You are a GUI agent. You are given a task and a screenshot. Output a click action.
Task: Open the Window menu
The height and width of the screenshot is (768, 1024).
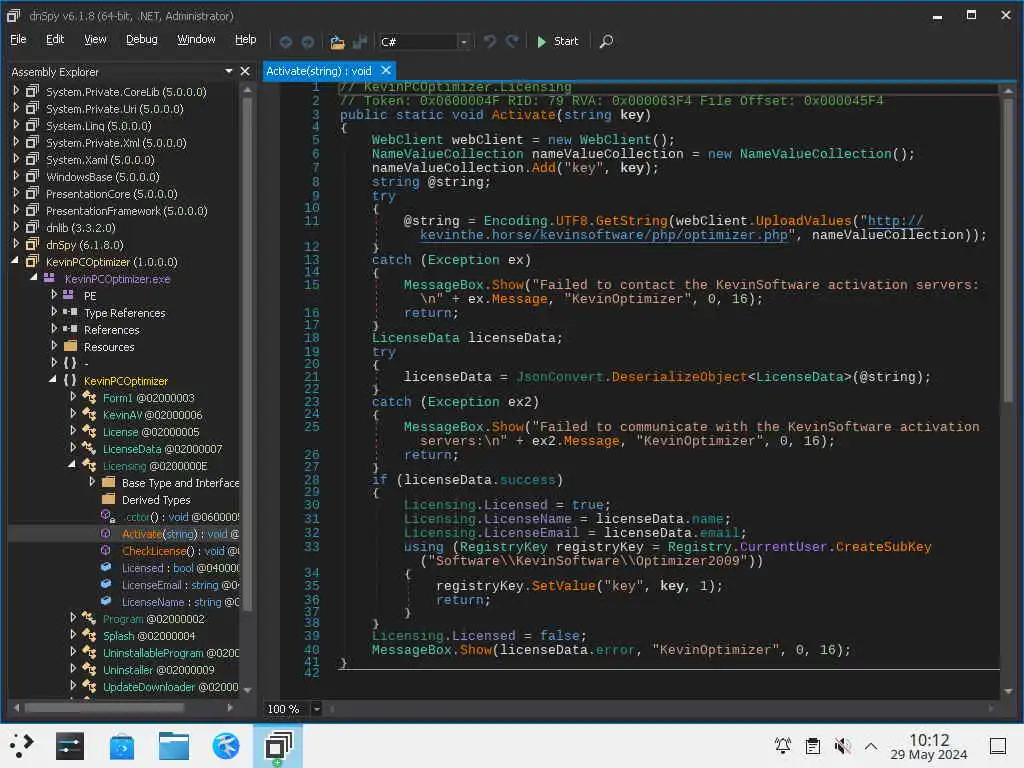(196, 39)
